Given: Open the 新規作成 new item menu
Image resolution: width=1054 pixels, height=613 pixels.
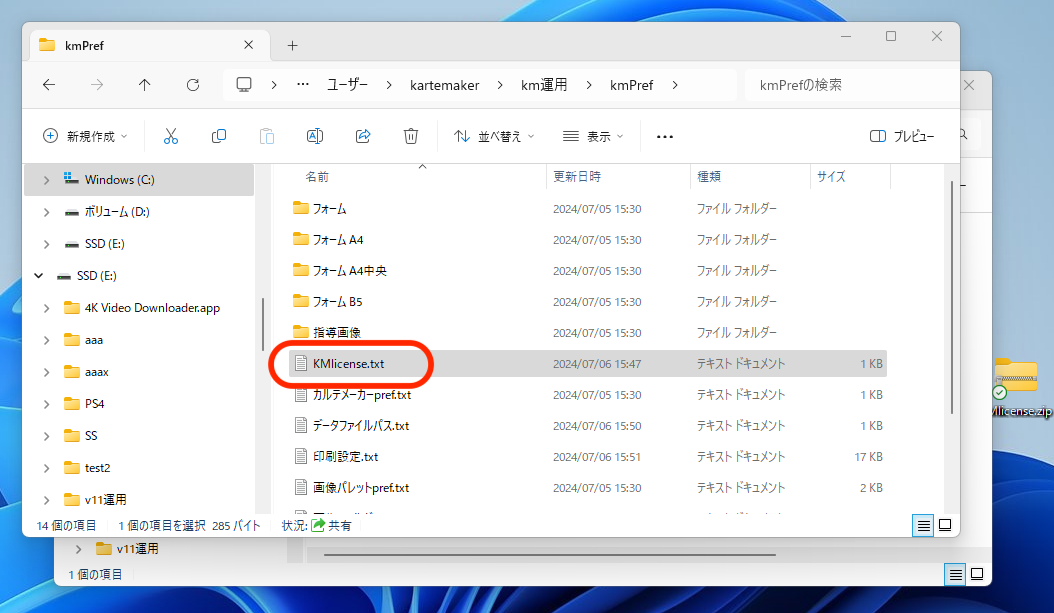Looking at the screenshot, I should (86, 136).
